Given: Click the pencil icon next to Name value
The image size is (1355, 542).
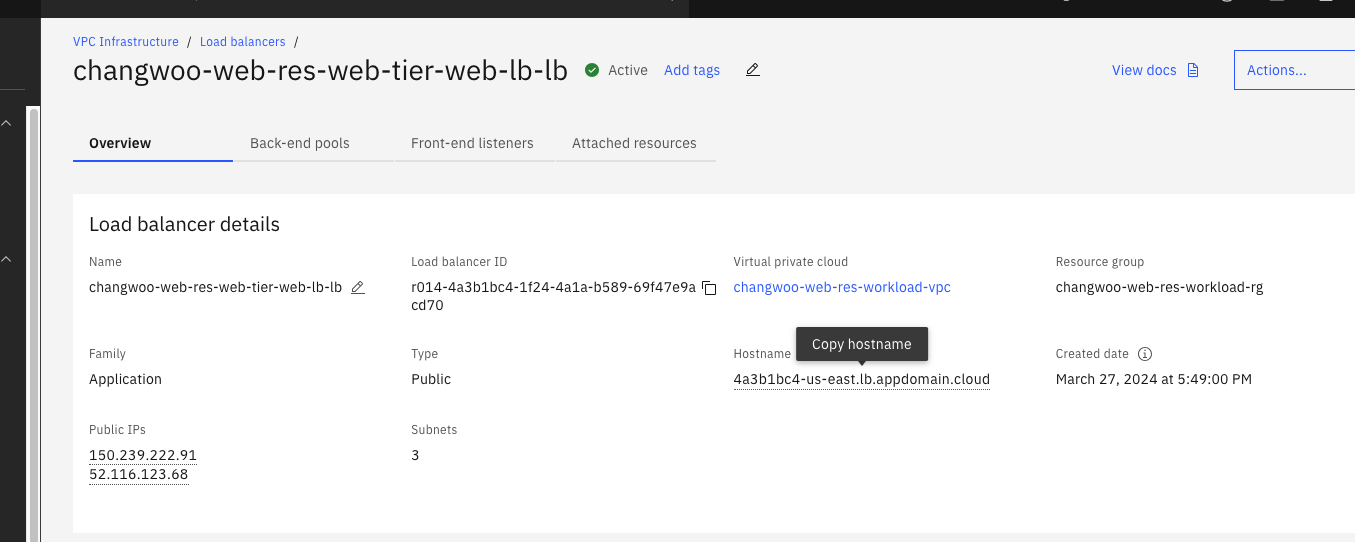Looking at the screenshot, I should 358,287.
